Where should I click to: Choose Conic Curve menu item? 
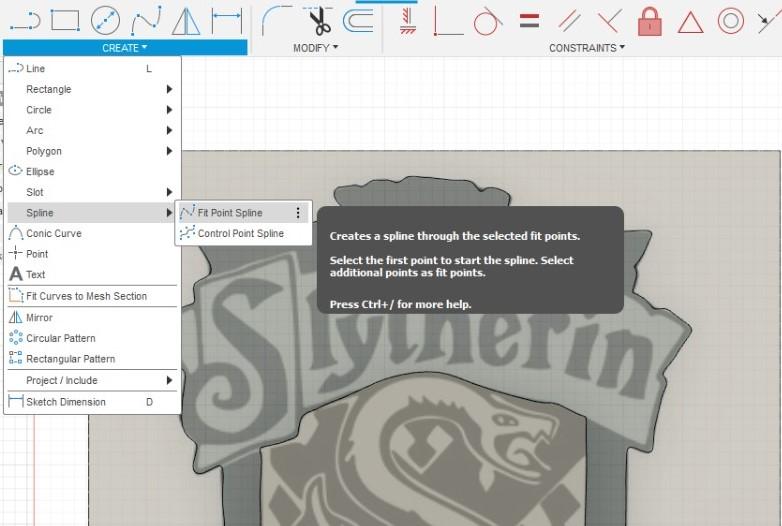tap(92, 233)
